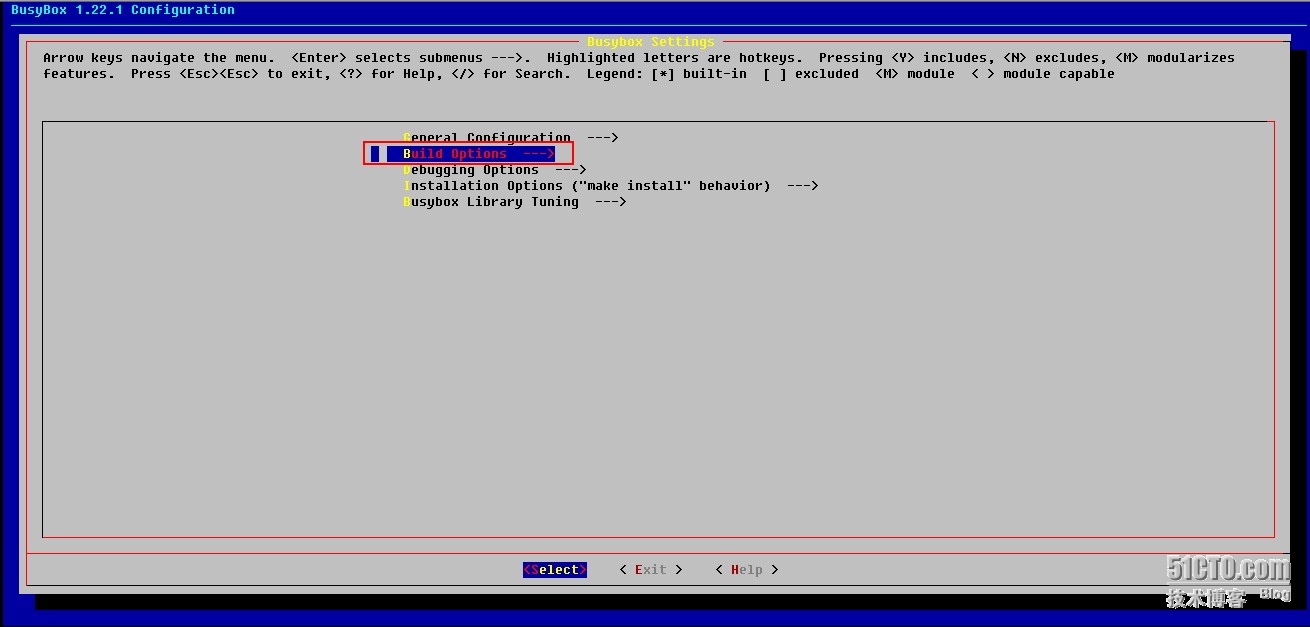Click the < Help > button

[x=747, y=570]
